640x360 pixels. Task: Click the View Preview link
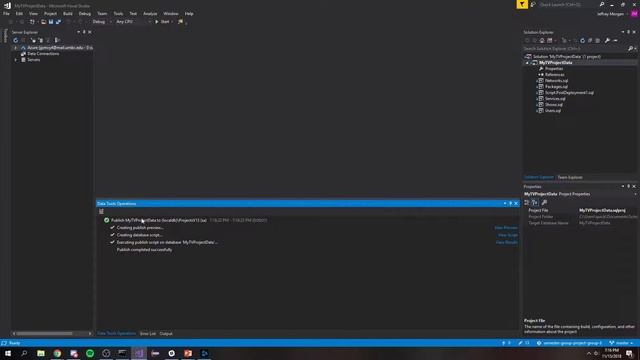point(506,228)
